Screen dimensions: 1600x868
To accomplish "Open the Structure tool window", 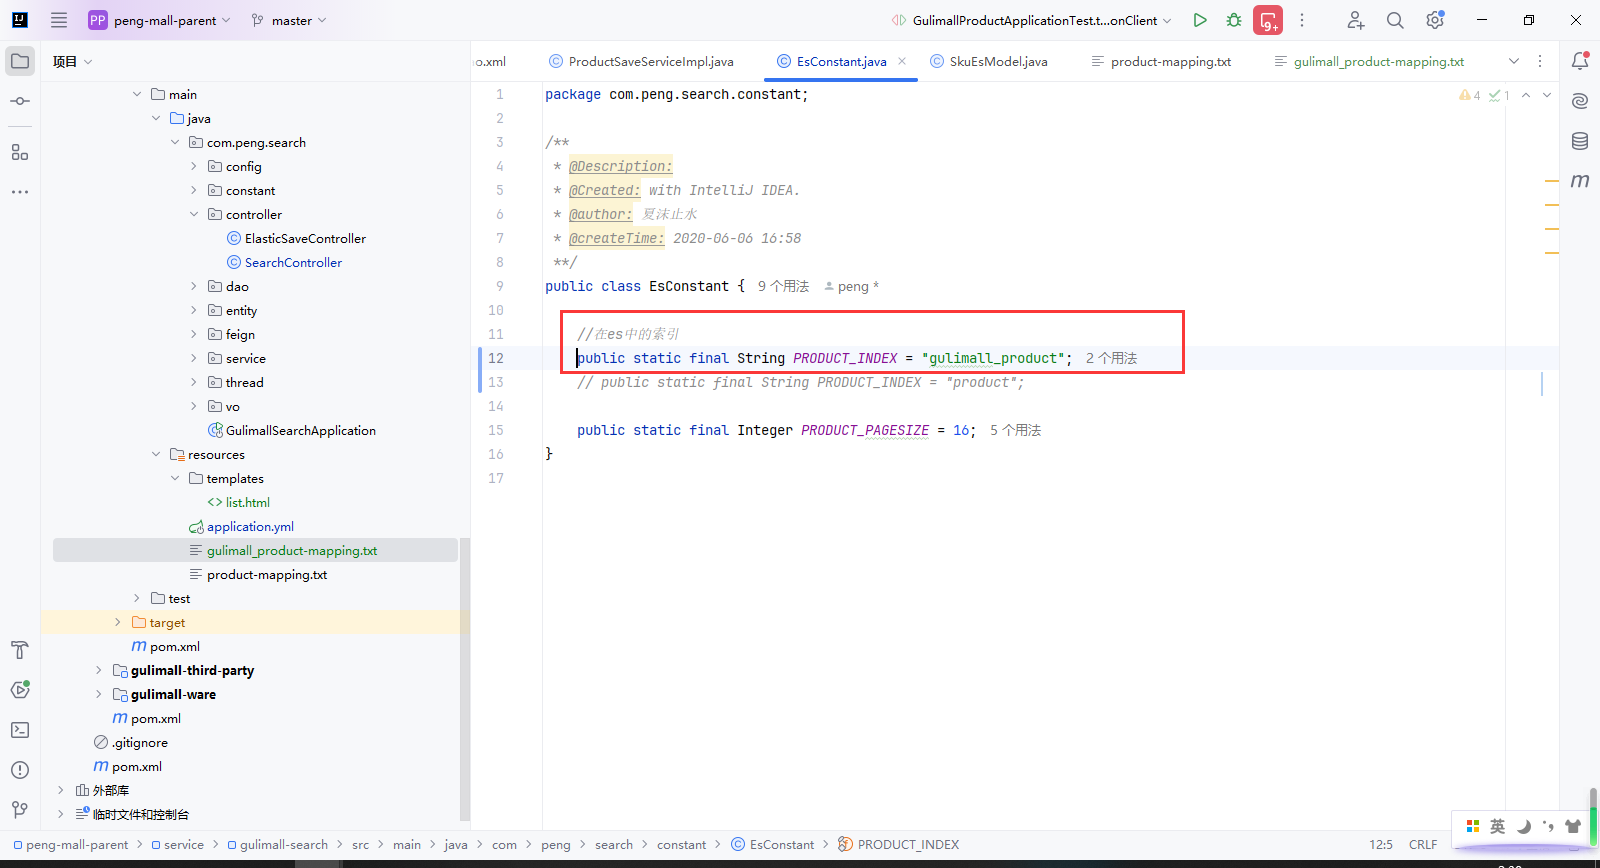I will coord(20,152).
